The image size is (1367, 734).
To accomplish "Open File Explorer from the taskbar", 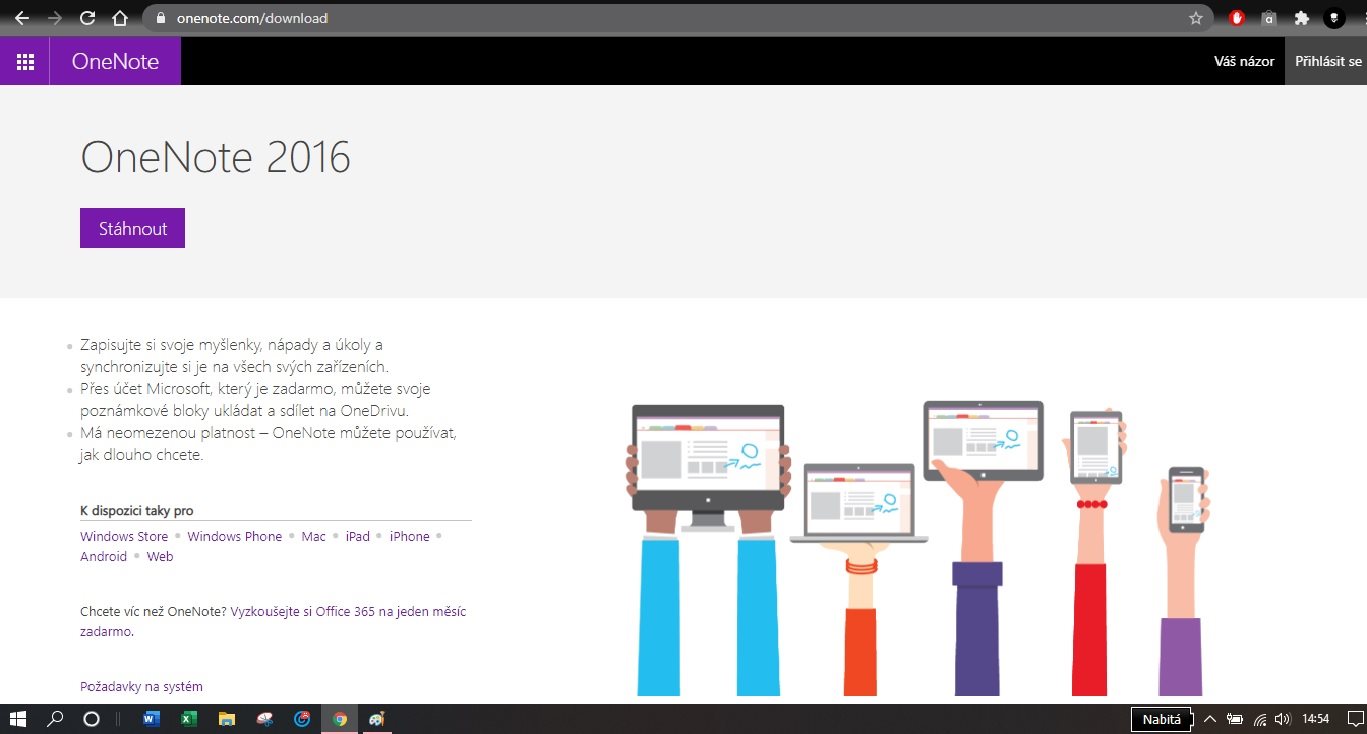I will (x=227, y=719).
